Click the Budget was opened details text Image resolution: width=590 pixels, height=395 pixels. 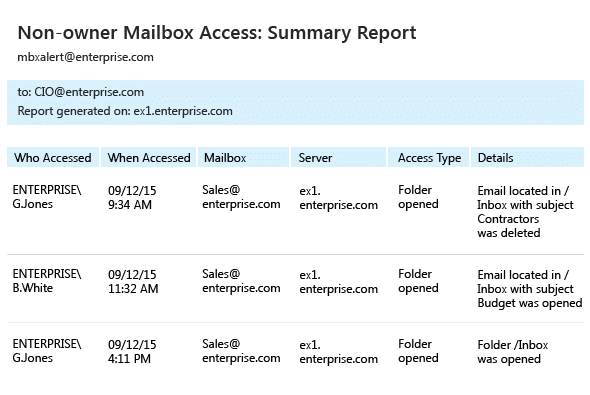pyautogui.click(x=530, y=303)
